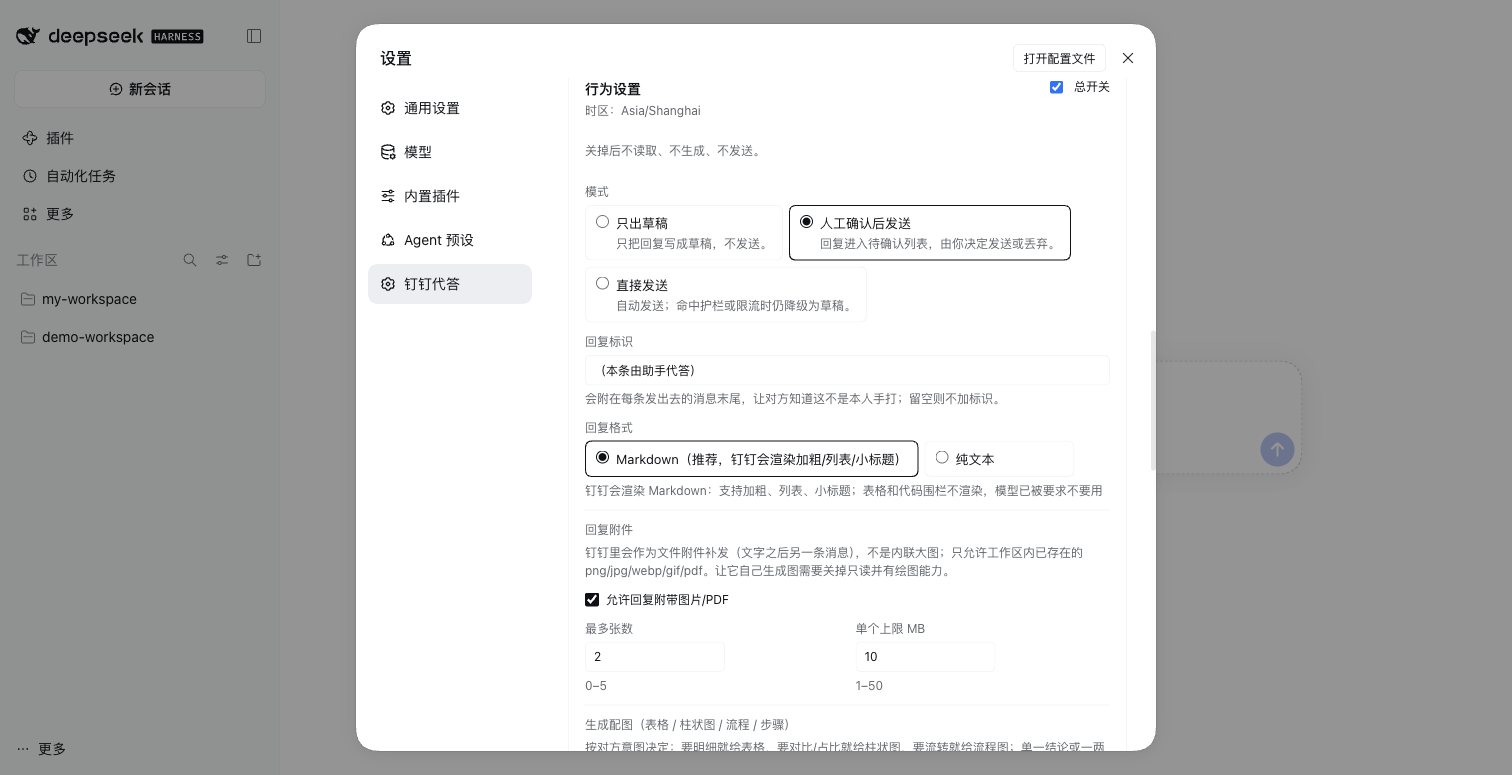Viewport: 1512px width, 775px height.
Task: Select 只出草稿 mode radio
Action: [602, 222]
